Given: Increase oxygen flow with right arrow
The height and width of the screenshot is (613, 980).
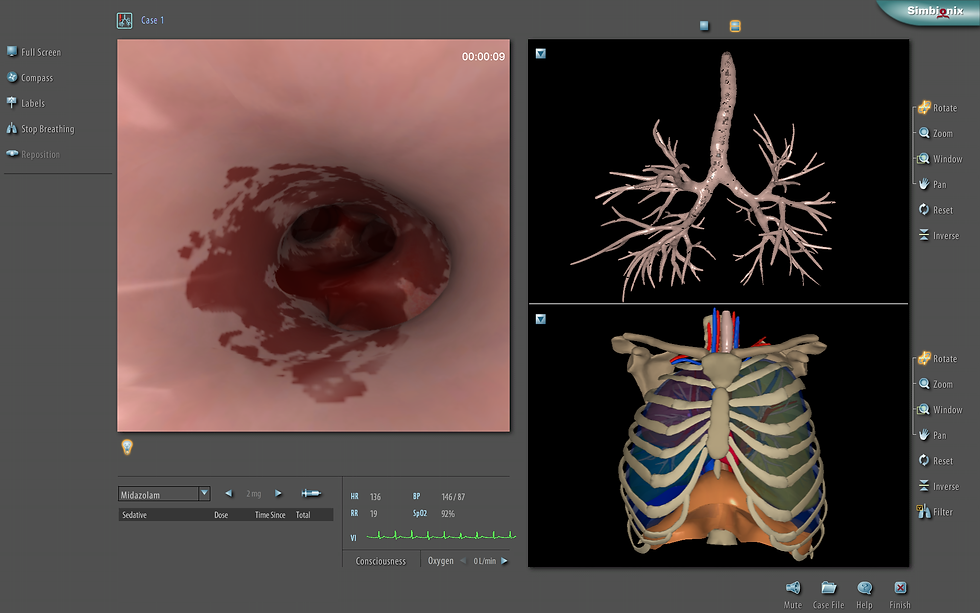Looking at the screenshot, I should pos(504,561).
